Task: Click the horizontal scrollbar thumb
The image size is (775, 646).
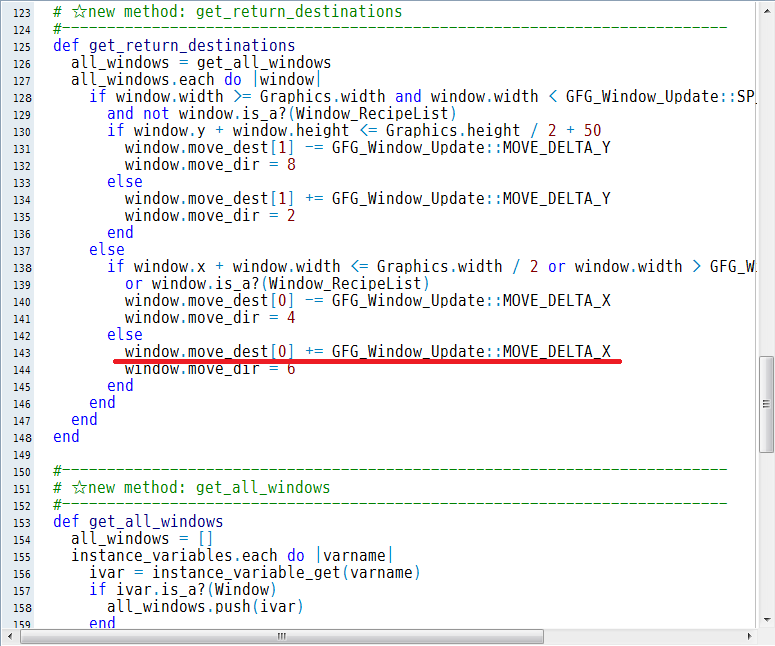Action: [282, 636]
